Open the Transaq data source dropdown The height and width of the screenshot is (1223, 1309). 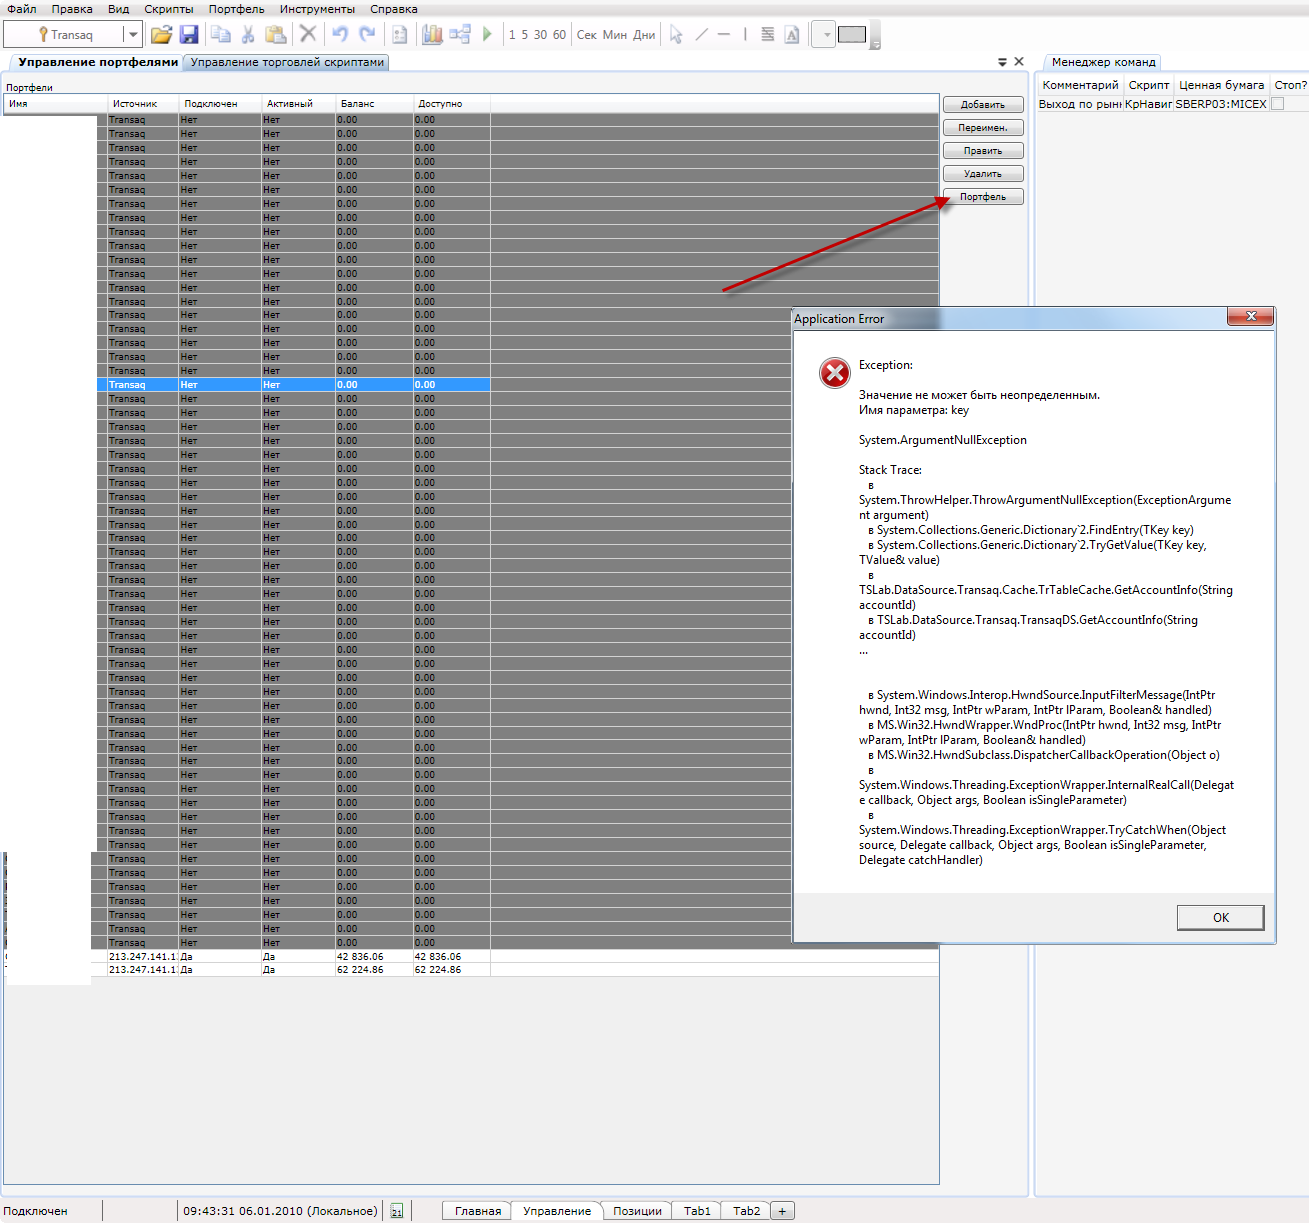tap(132, 35)
